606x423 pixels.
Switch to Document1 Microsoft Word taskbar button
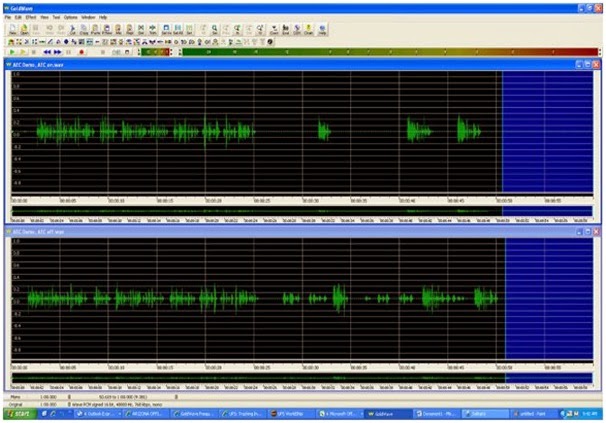437,414
